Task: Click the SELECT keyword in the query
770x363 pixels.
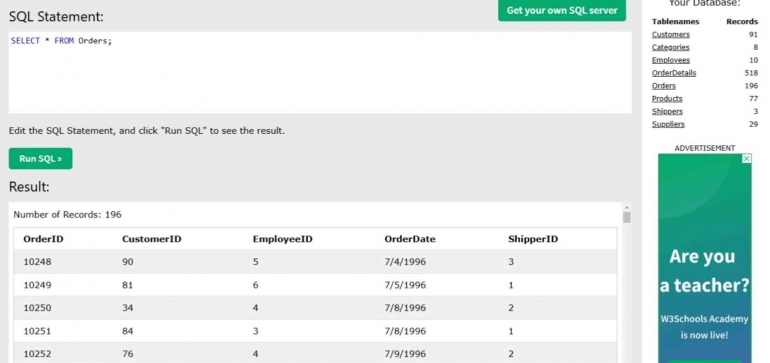Action: click(x=25, y=41)
